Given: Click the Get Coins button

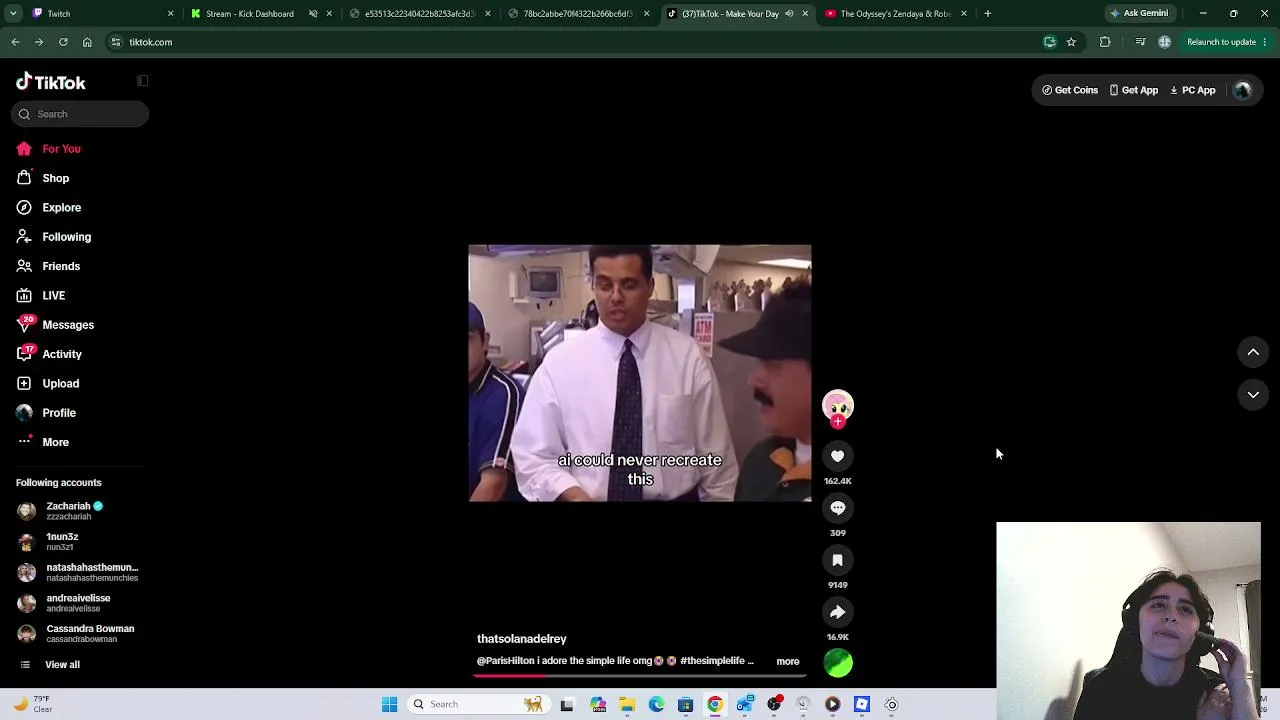Looking at the screenshot, I should click(x=1070, y=90).
